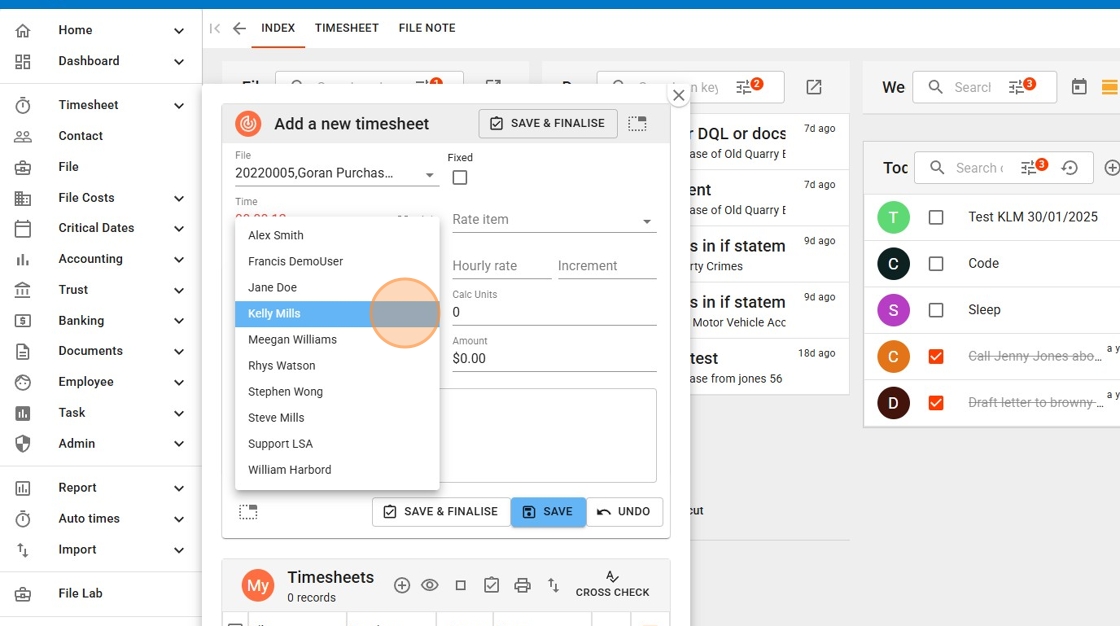This screenshot has width=1120, height=626.
Task: Click the blue SAVE button
Action: (548, 512)
